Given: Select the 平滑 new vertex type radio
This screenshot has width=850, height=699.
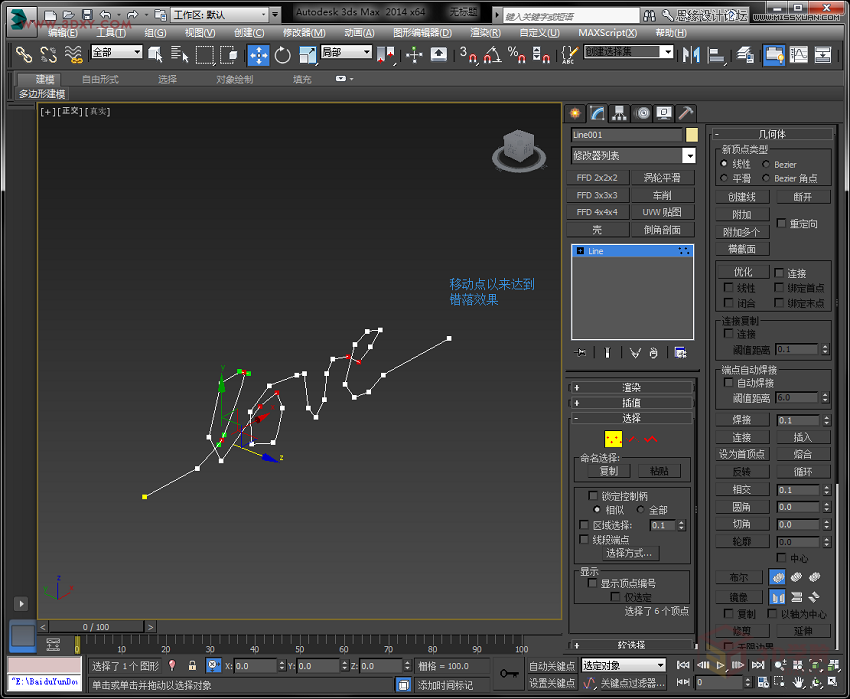Looking at the screenshot, I should (724, 178).
